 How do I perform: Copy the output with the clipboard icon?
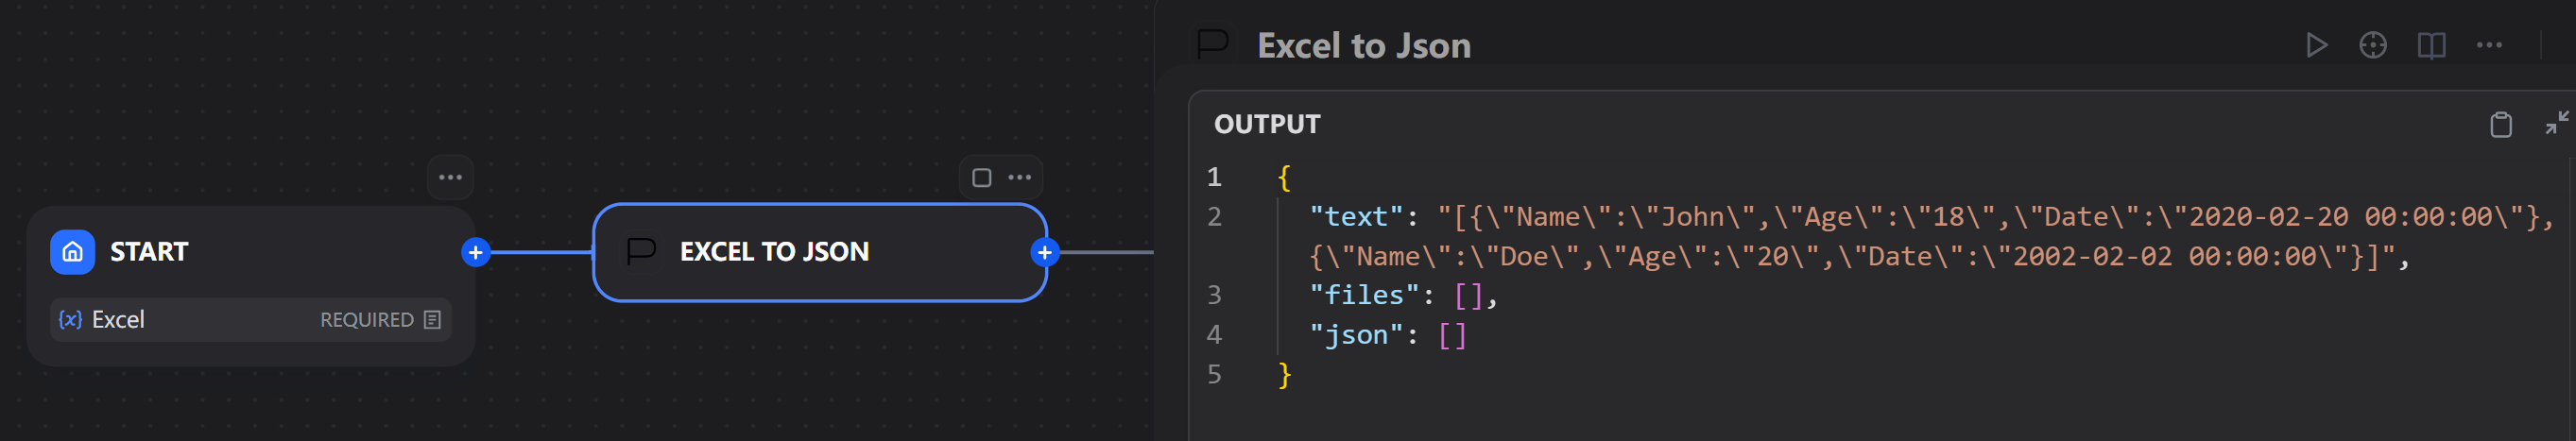click(x=2500, y=125)
